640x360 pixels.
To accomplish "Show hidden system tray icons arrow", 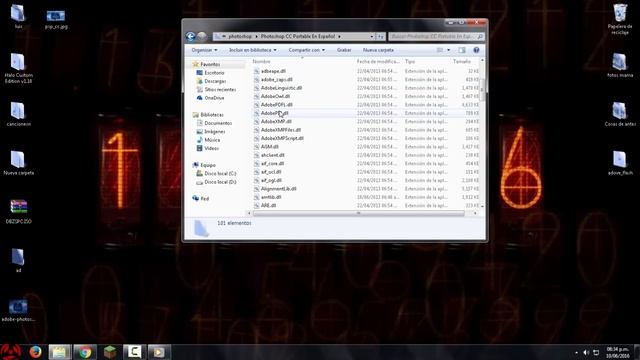I will pyautogui.click(x=576, y=352).
